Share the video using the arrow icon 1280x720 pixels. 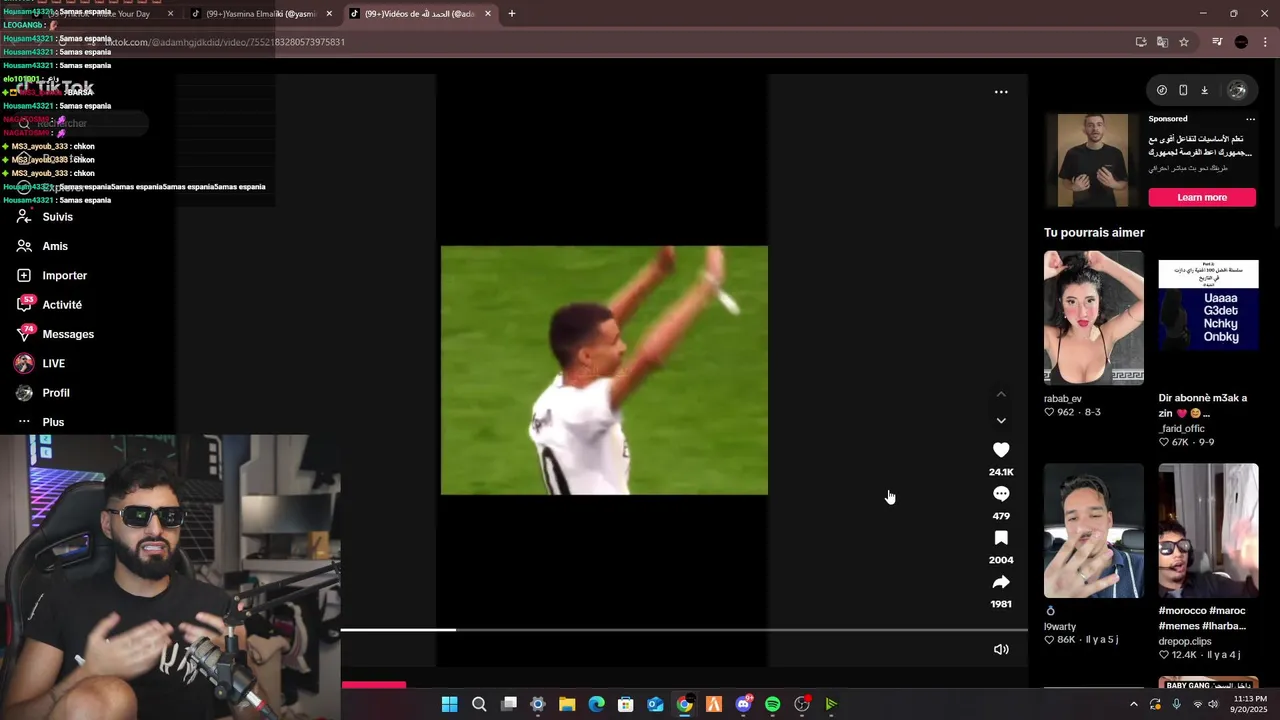click(1001, 582)
